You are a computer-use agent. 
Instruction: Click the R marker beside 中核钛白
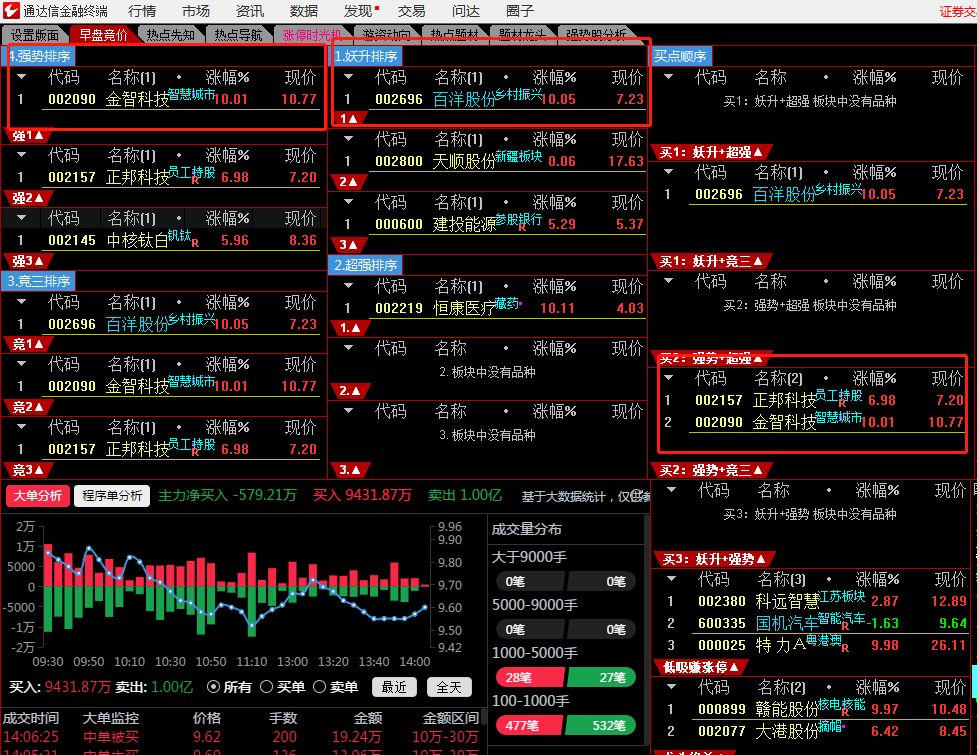(195, 243)
